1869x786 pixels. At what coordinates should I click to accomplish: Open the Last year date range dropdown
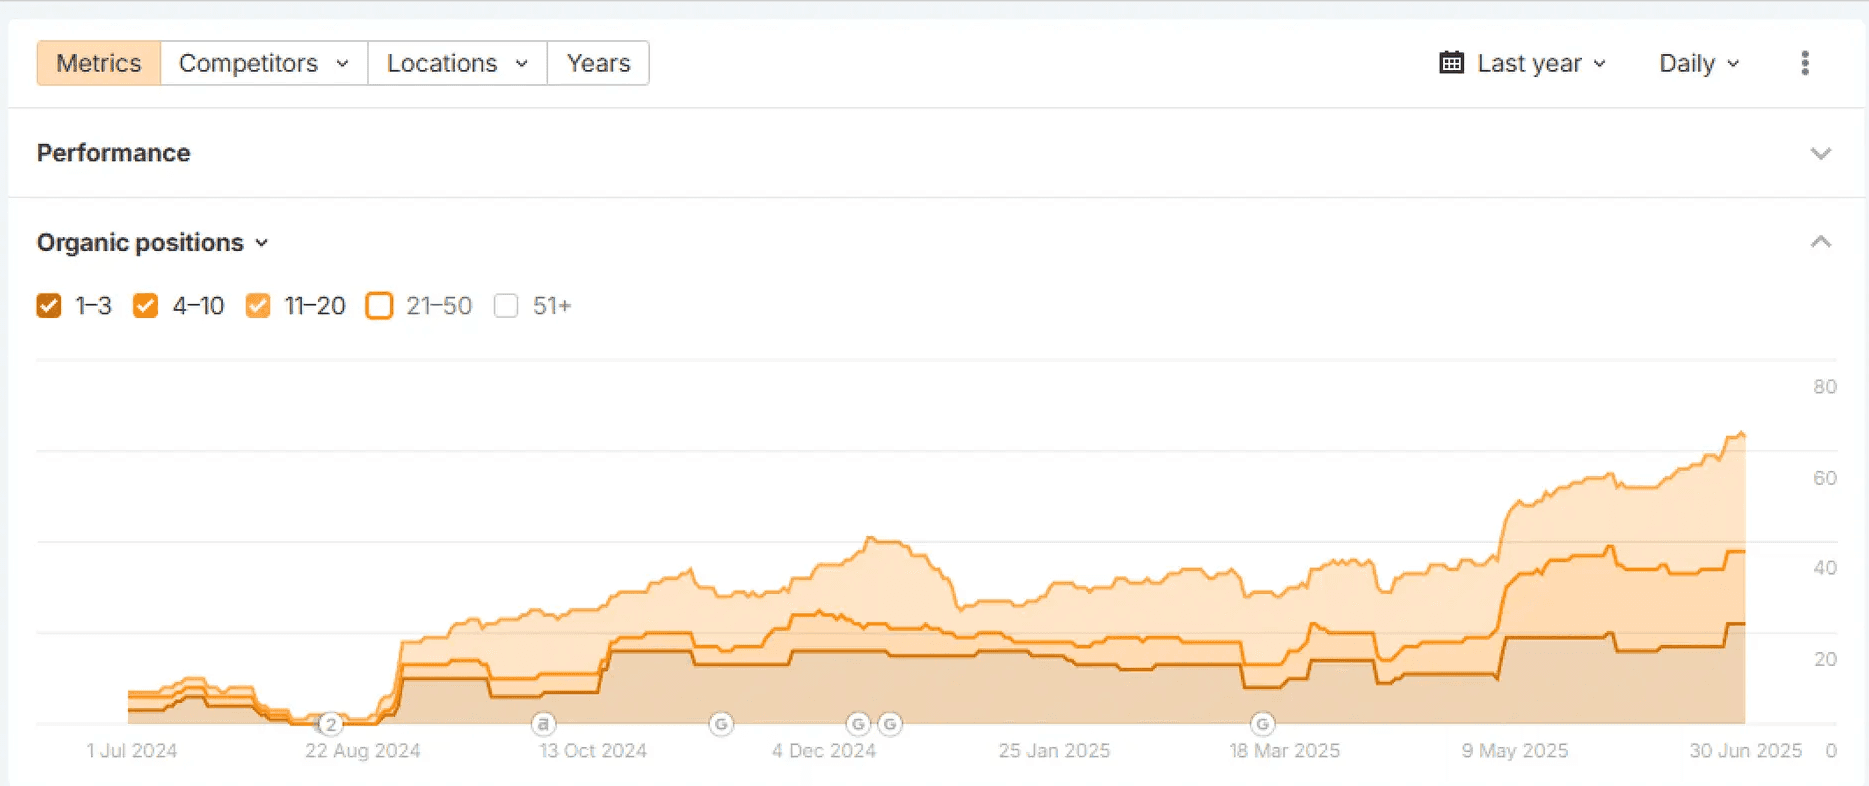point(1523,63)
